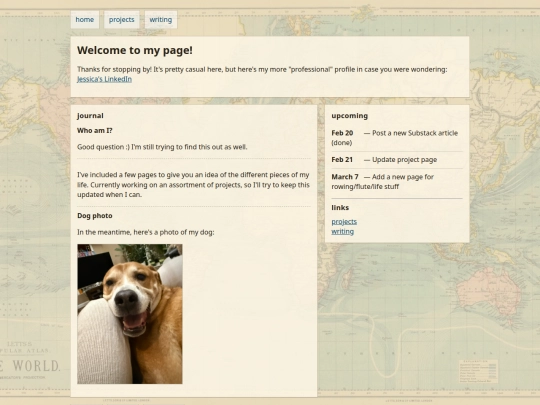540x405 pixels.
Task: Click the 'I've included a few pages' paragraph
Action: point(194,185)
